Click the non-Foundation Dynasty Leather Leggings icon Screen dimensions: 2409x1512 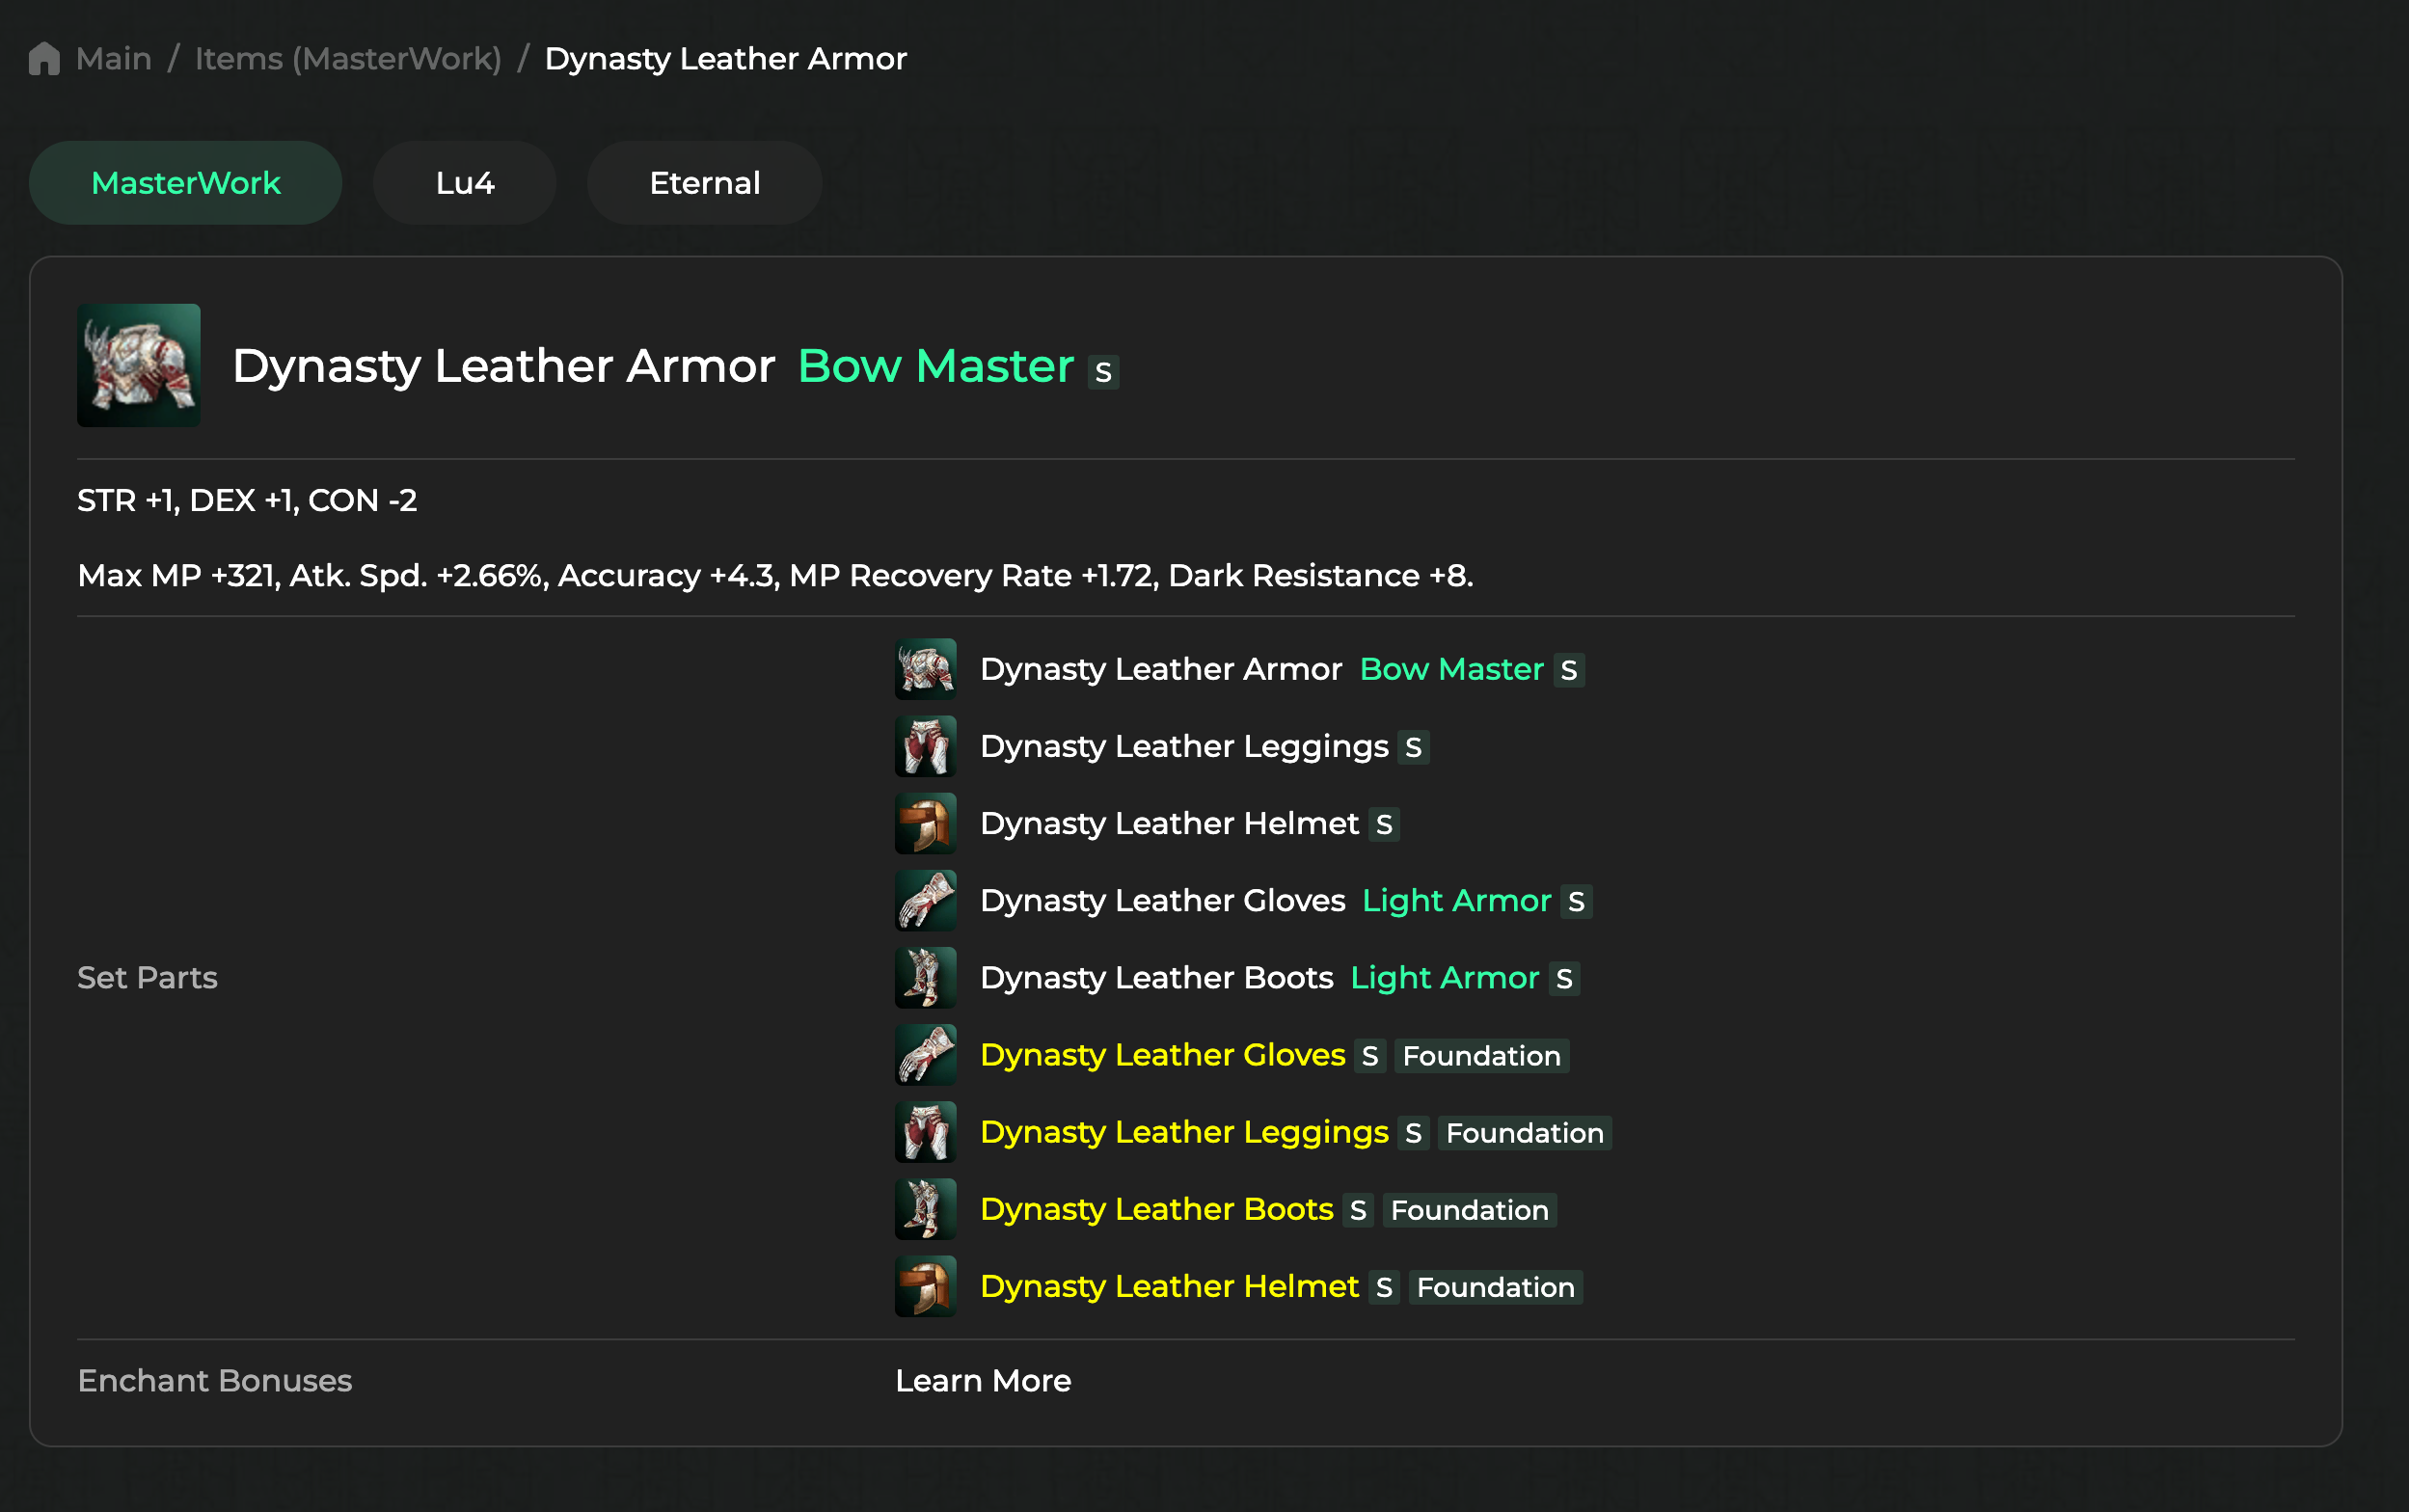(x=925, y=746)
